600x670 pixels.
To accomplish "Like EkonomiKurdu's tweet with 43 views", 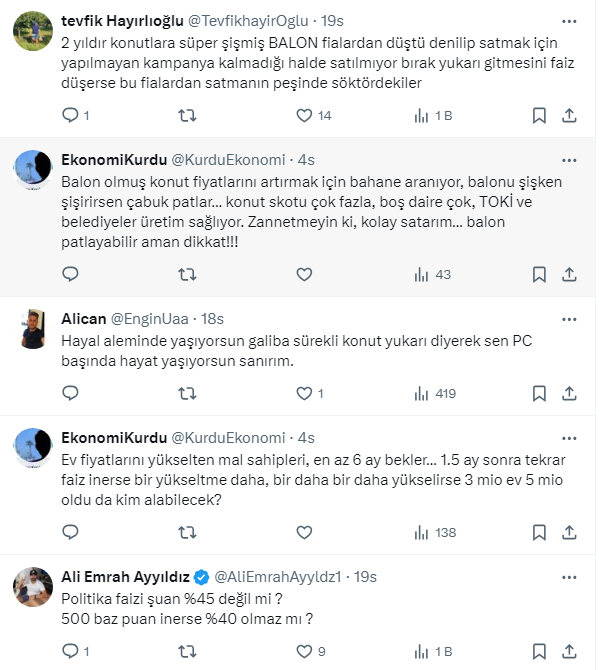I will 304,274.
